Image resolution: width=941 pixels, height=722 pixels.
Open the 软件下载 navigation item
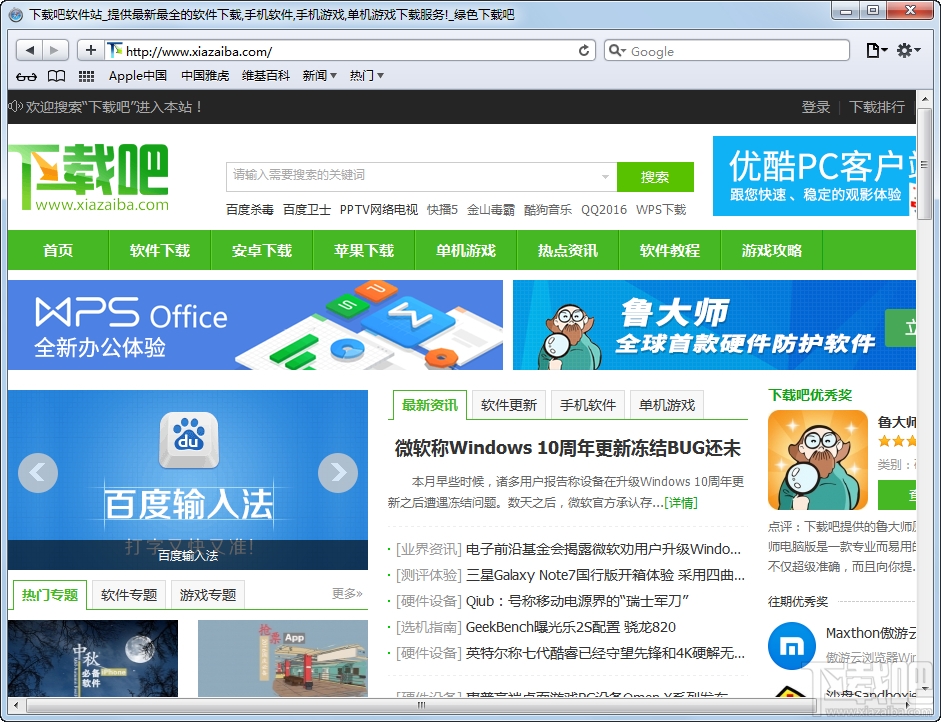click(160, 250)
